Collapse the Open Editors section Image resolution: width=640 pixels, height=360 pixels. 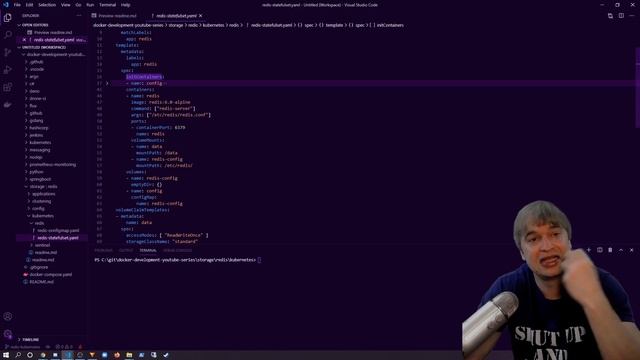[x=35, y=25]
